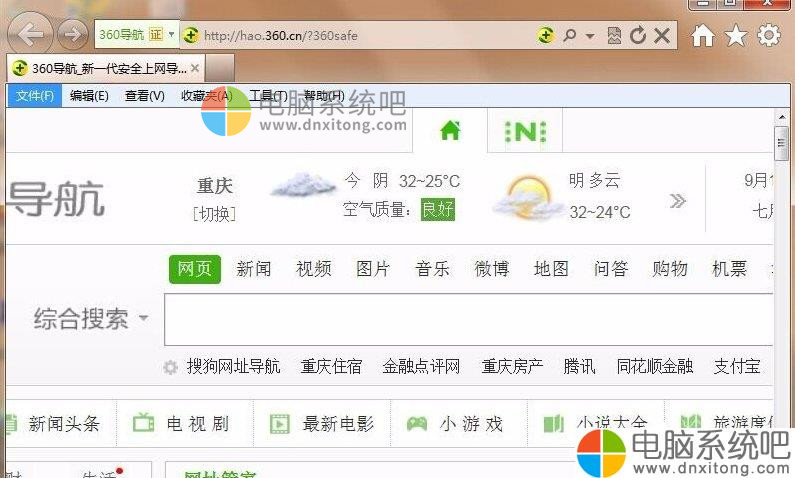The width and height of the screenshot is (795, 478).
Task: Click the vertical scrollbar thumb
Action: pos(782,144)
